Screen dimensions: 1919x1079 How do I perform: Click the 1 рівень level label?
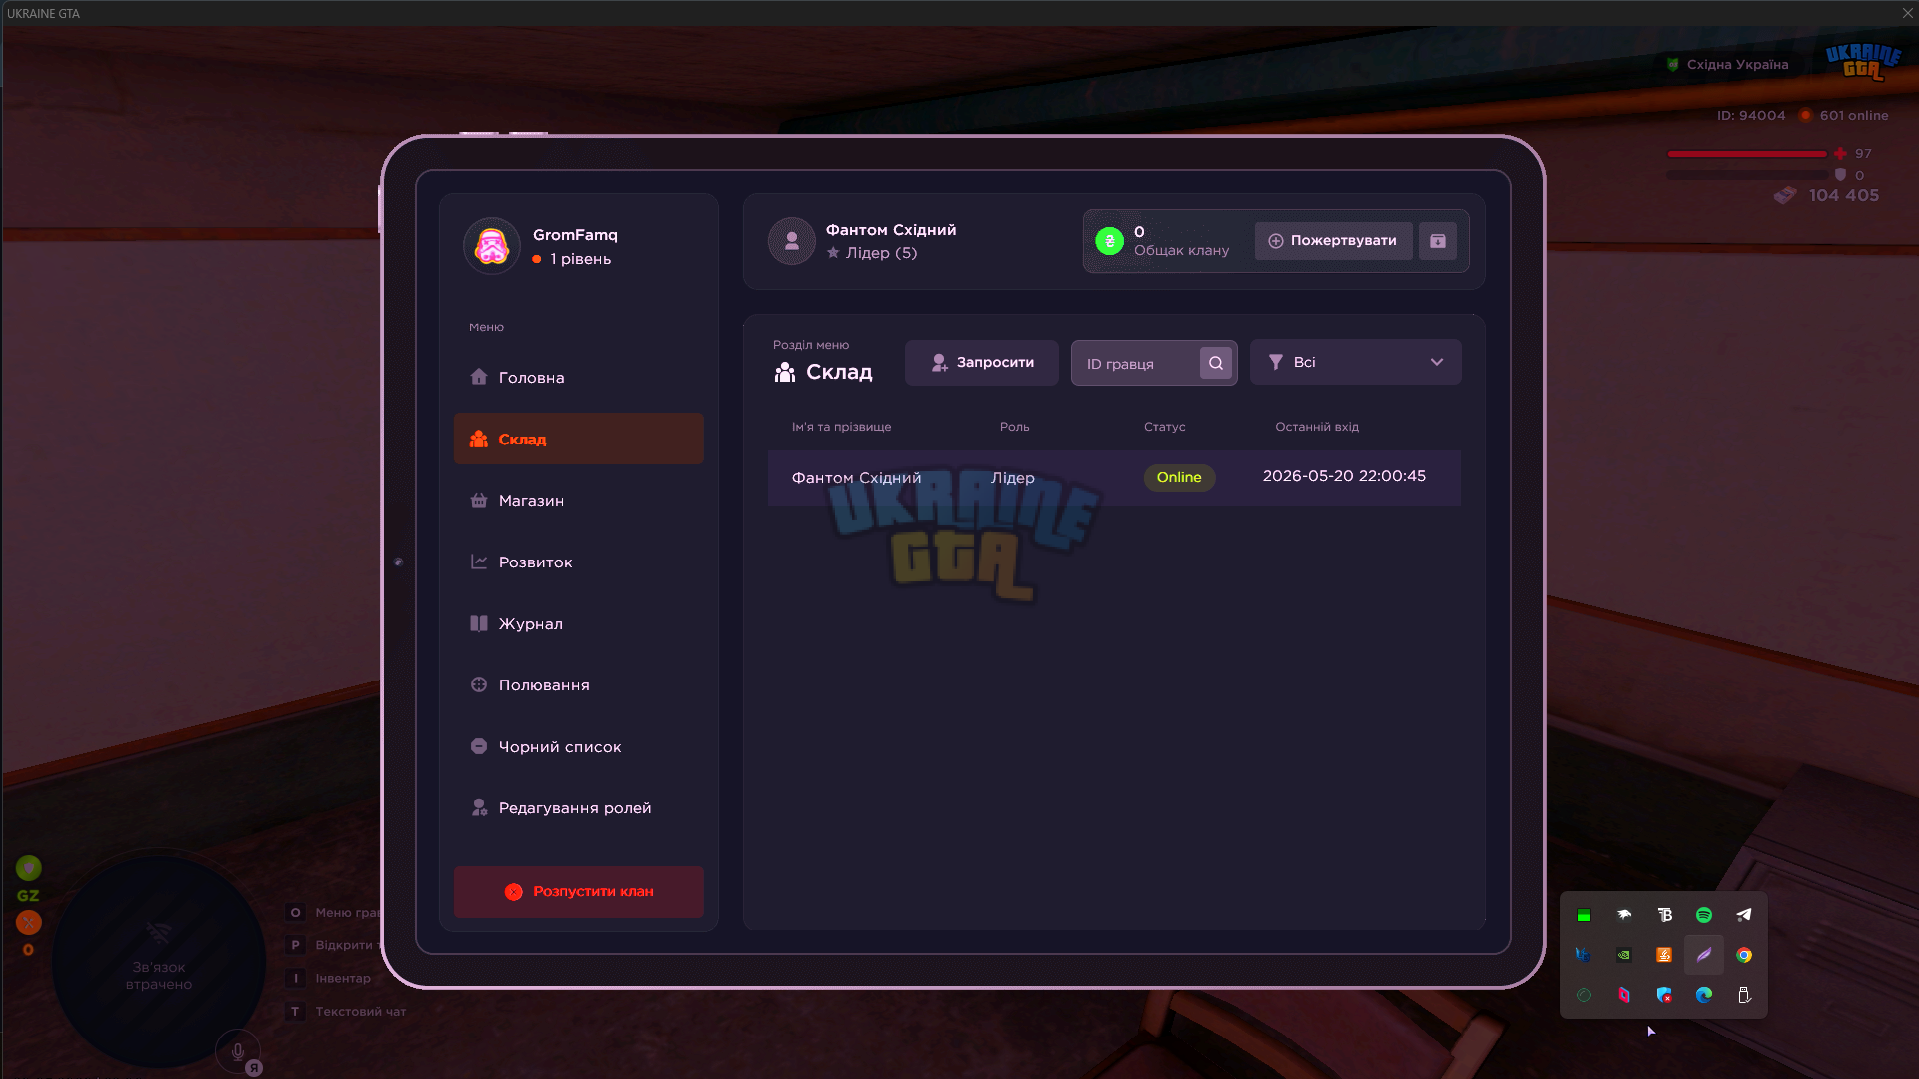click(x=580, y=259)
